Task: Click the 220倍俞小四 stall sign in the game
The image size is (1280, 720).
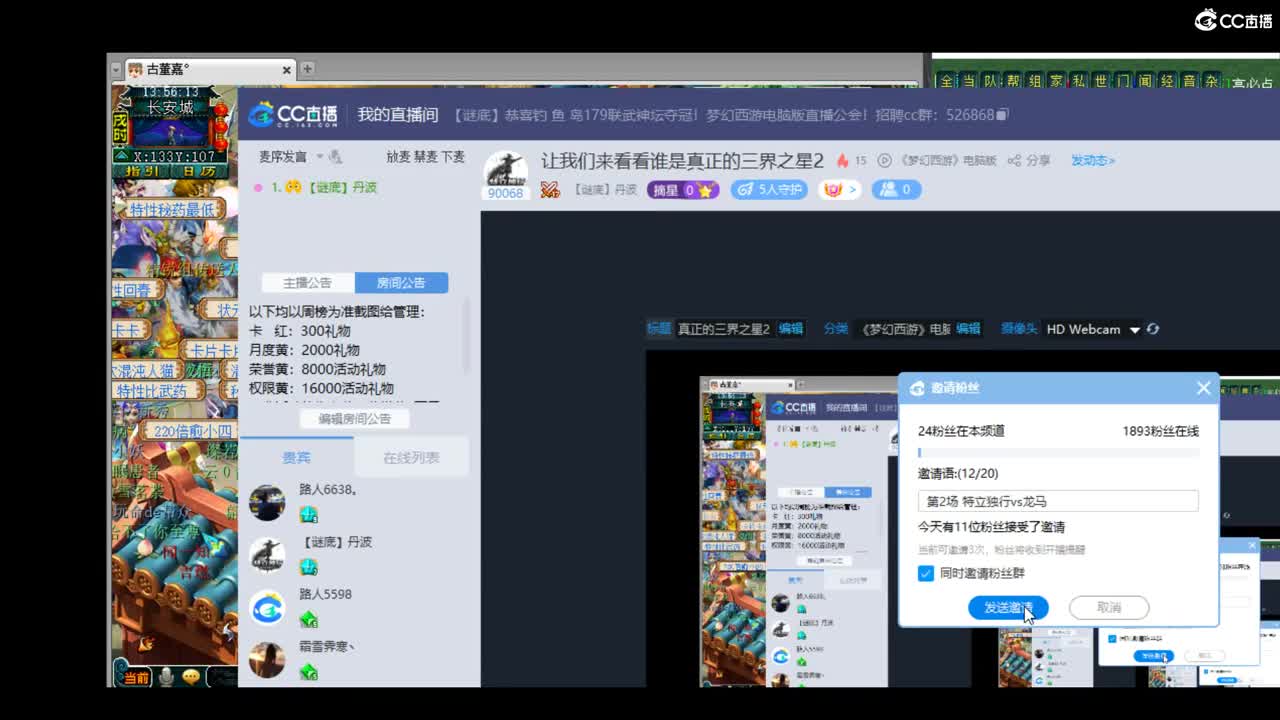Action: point(190,432)
